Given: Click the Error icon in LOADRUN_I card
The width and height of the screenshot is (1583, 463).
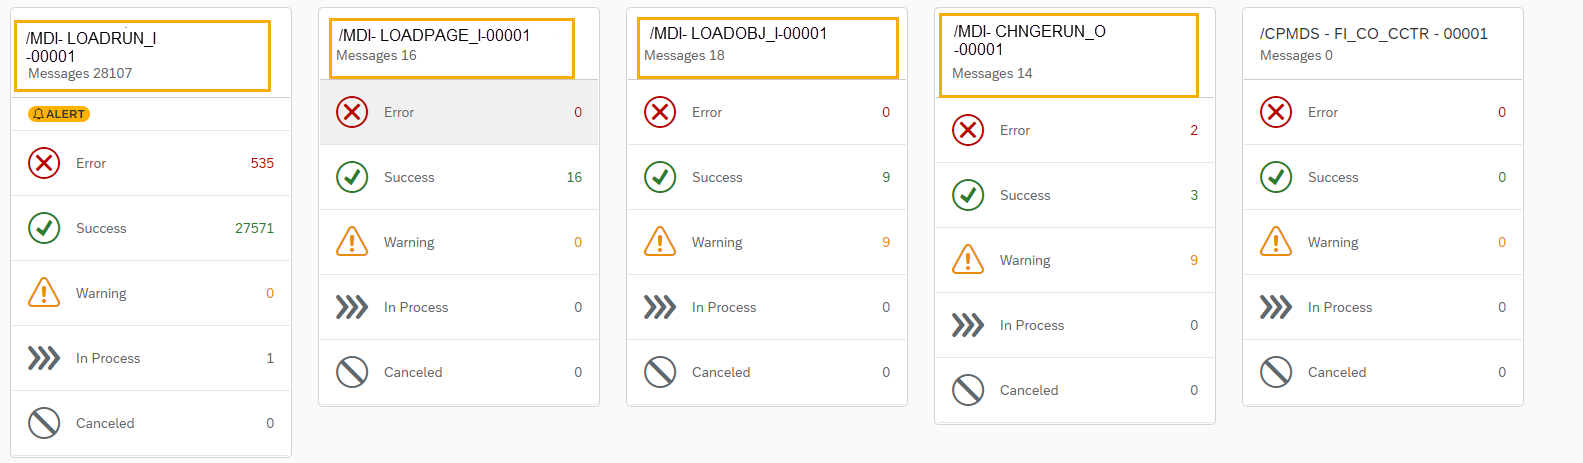Looking at the screenshot, I should pyautogui.click(x=44, y=163).
